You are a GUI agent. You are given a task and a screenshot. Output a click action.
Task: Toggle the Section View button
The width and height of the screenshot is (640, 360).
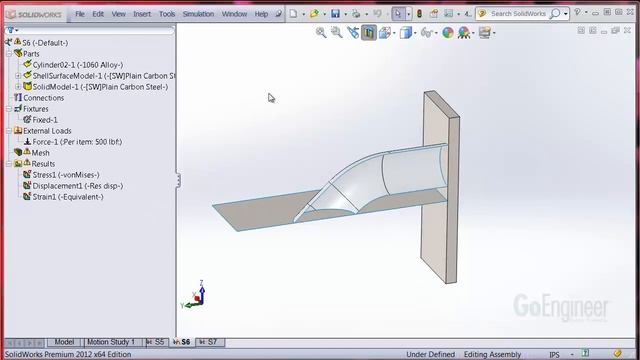[369, 33]
